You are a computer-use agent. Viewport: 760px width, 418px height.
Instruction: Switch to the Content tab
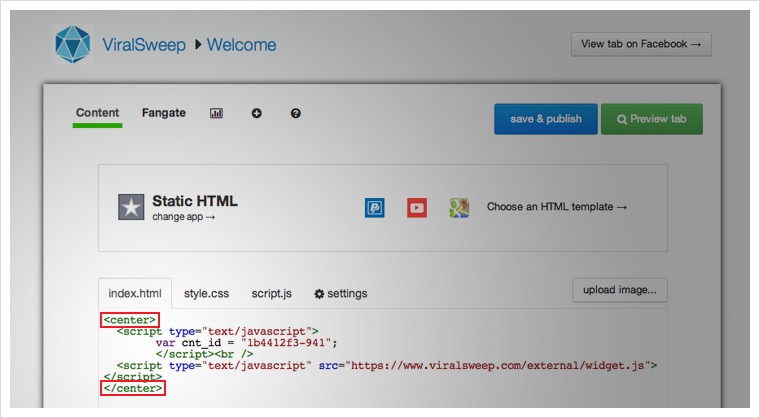click(97, 113)
